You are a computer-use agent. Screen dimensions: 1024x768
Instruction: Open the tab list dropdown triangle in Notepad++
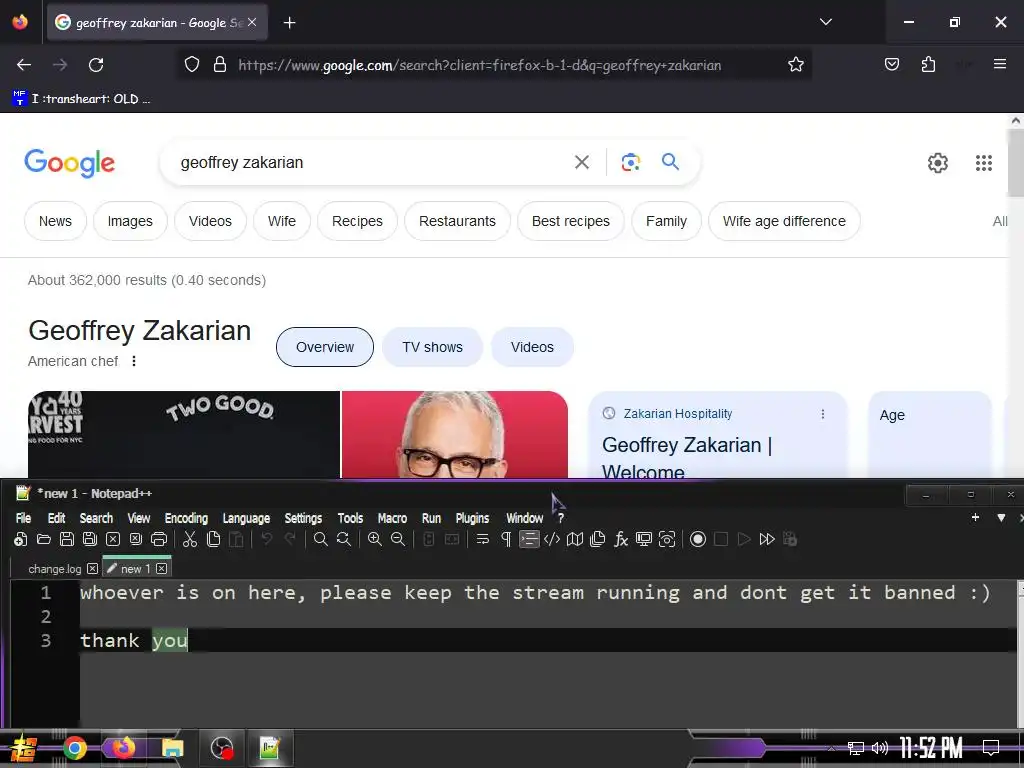[x=1001, y=518]
